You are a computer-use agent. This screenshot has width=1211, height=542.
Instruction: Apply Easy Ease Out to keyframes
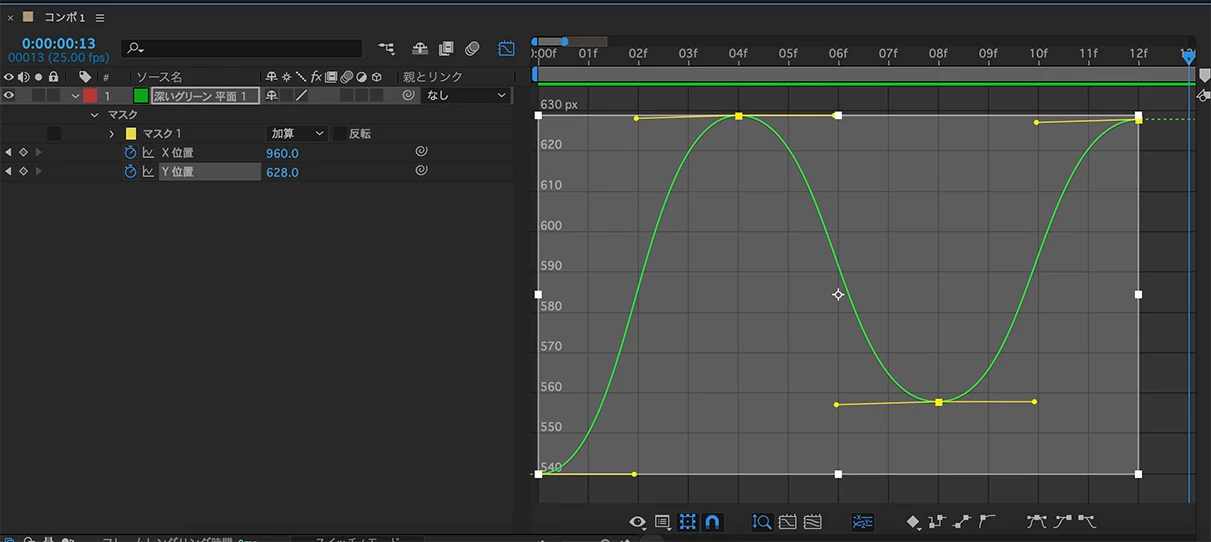pyautogui.click(x=1087, y=521)
